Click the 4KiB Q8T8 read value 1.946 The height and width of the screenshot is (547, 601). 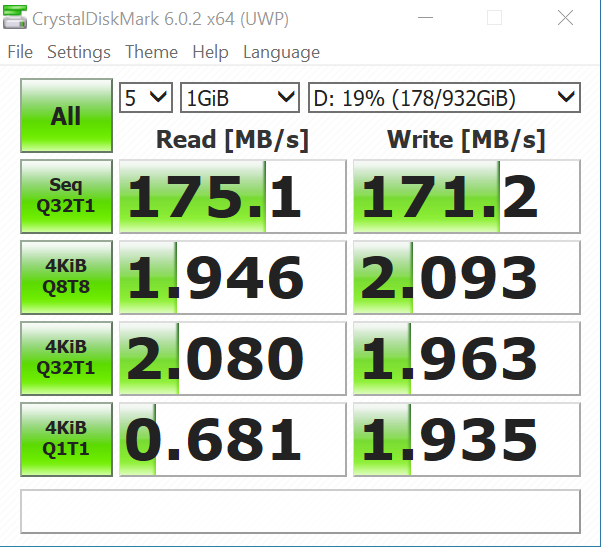233,278
